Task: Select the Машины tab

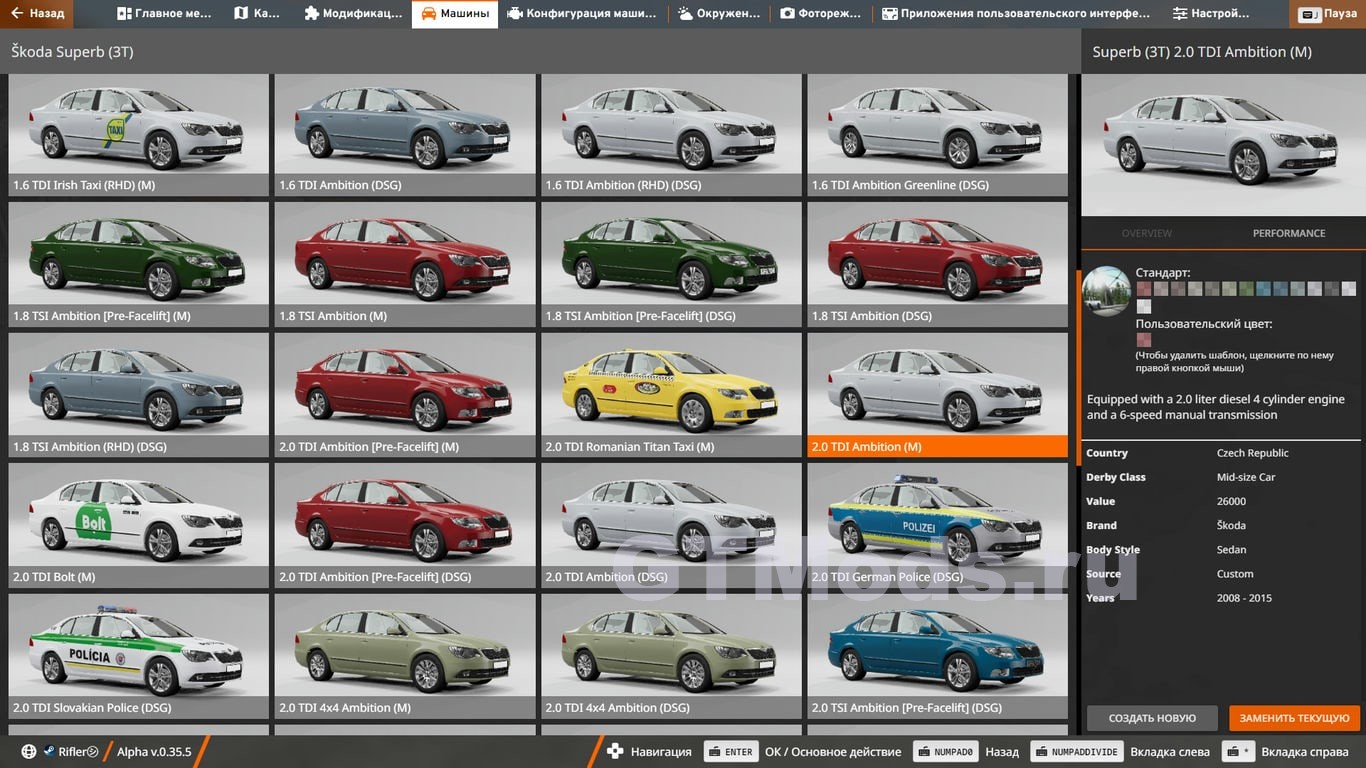Action: pos(455,14)
